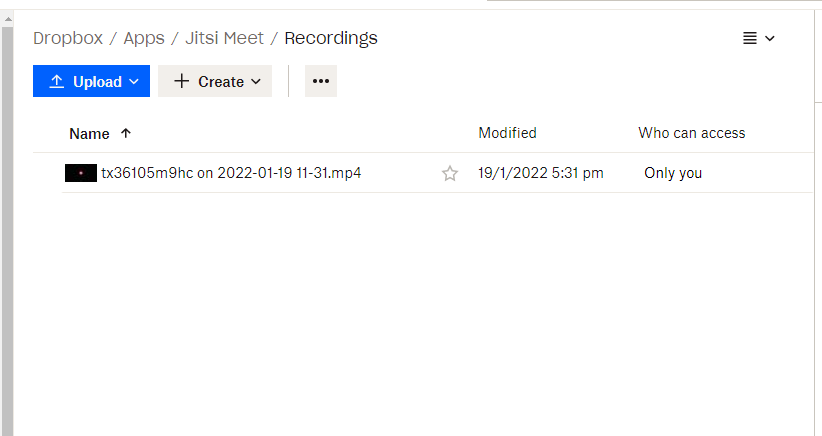This screenshot has height=436, width=822.
Task: Open the Jitsi Meet breadcrumb folder
Action: coord(224,38)
